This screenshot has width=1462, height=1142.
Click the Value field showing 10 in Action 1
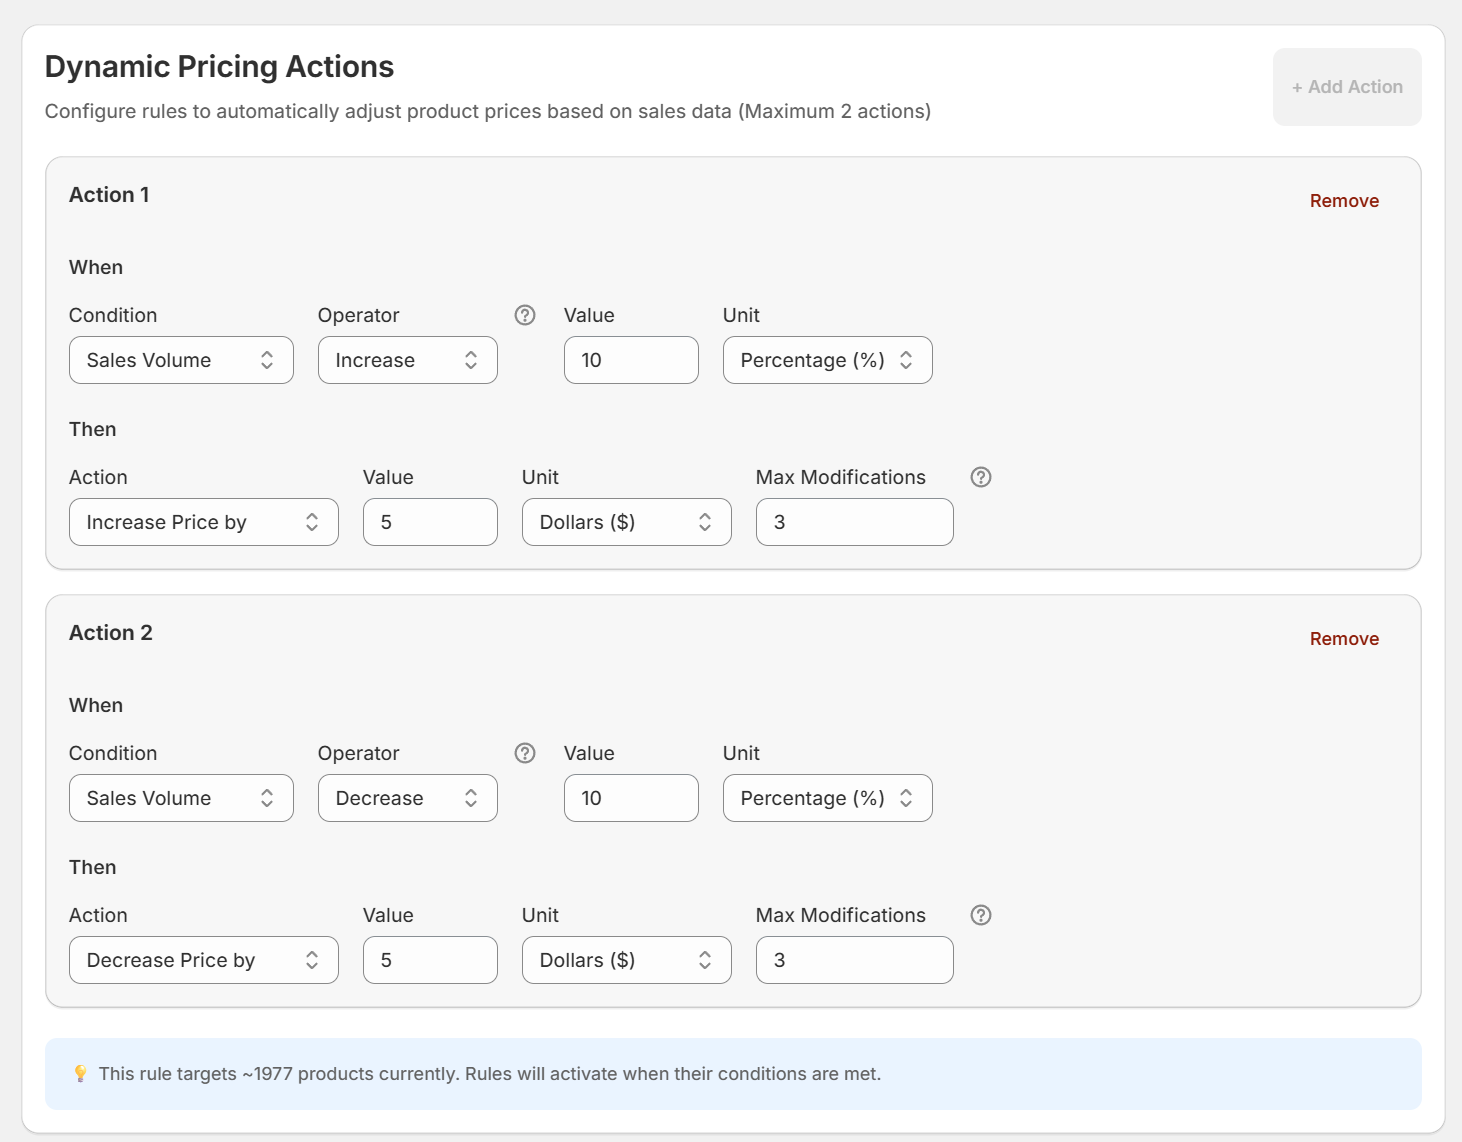(x=631, y=360)
